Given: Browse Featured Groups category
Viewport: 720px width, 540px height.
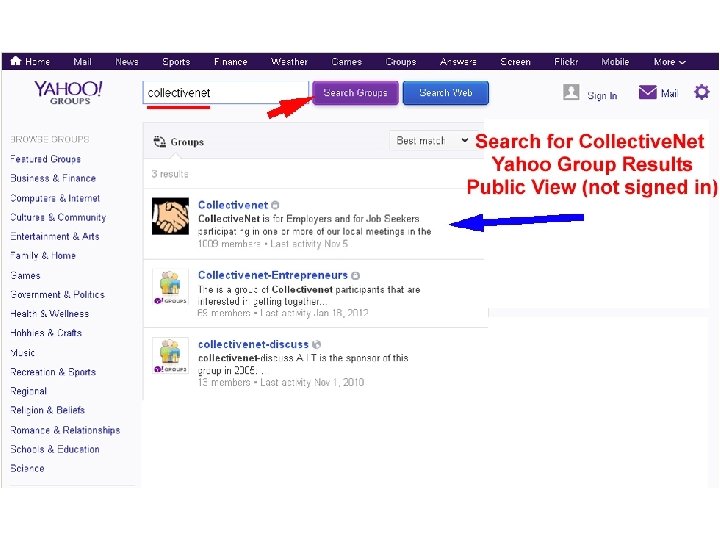Looking at the screenshot, I should coord(45,159).
